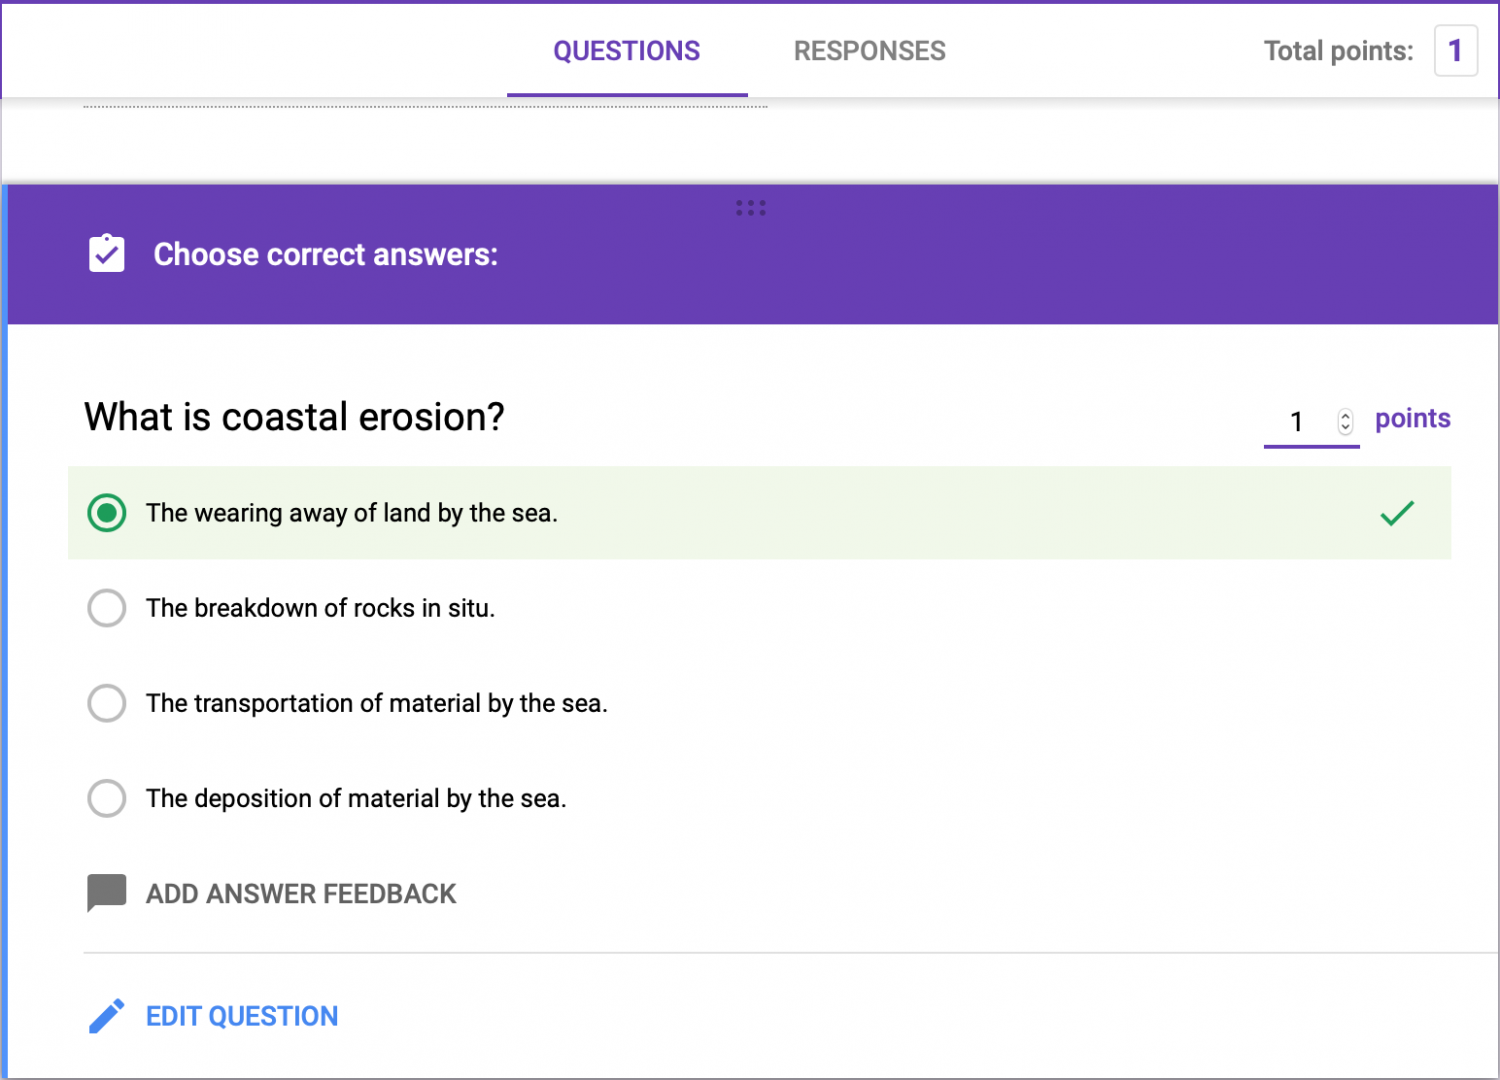Click the points label next to the input

coord(1412,418)
